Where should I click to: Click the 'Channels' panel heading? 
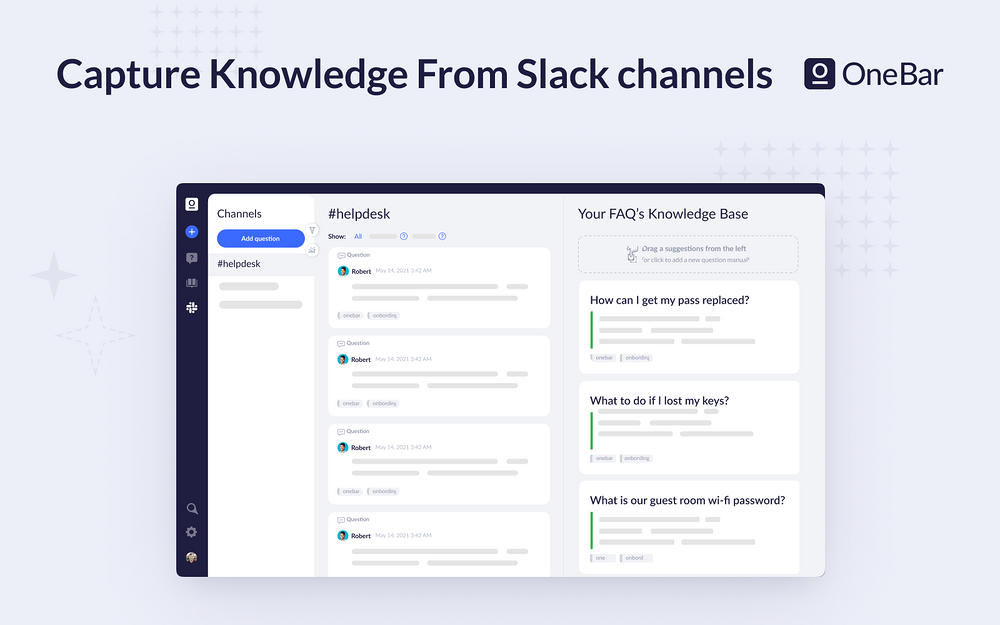click(239, 214)
